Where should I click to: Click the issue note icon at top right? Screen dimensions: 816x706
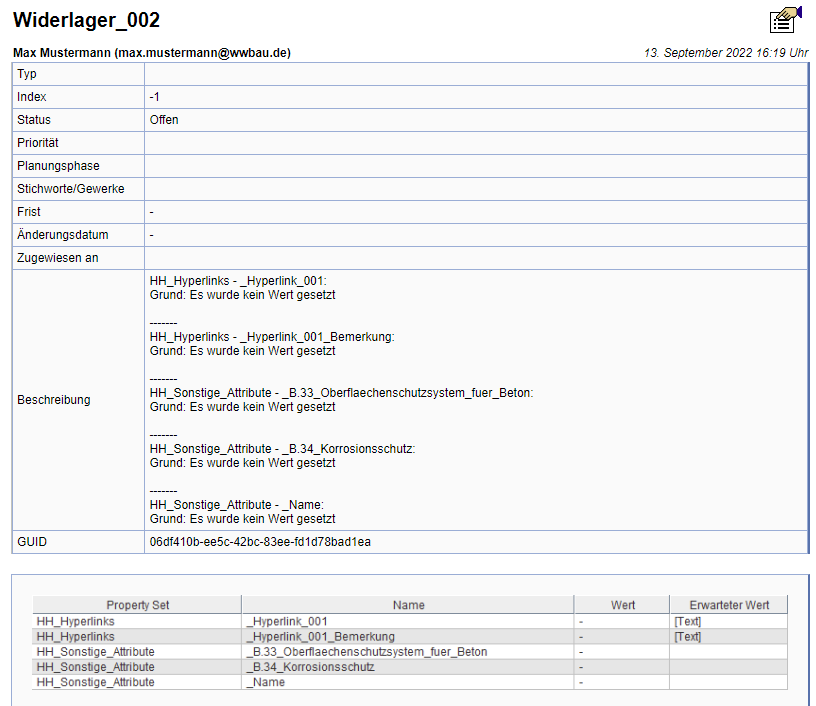785,20
